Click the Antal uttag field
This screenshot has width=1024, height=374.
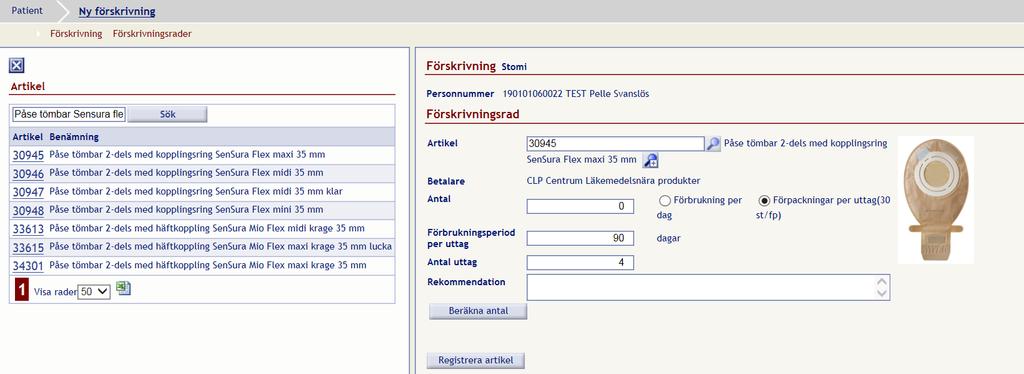pos(580,262)
